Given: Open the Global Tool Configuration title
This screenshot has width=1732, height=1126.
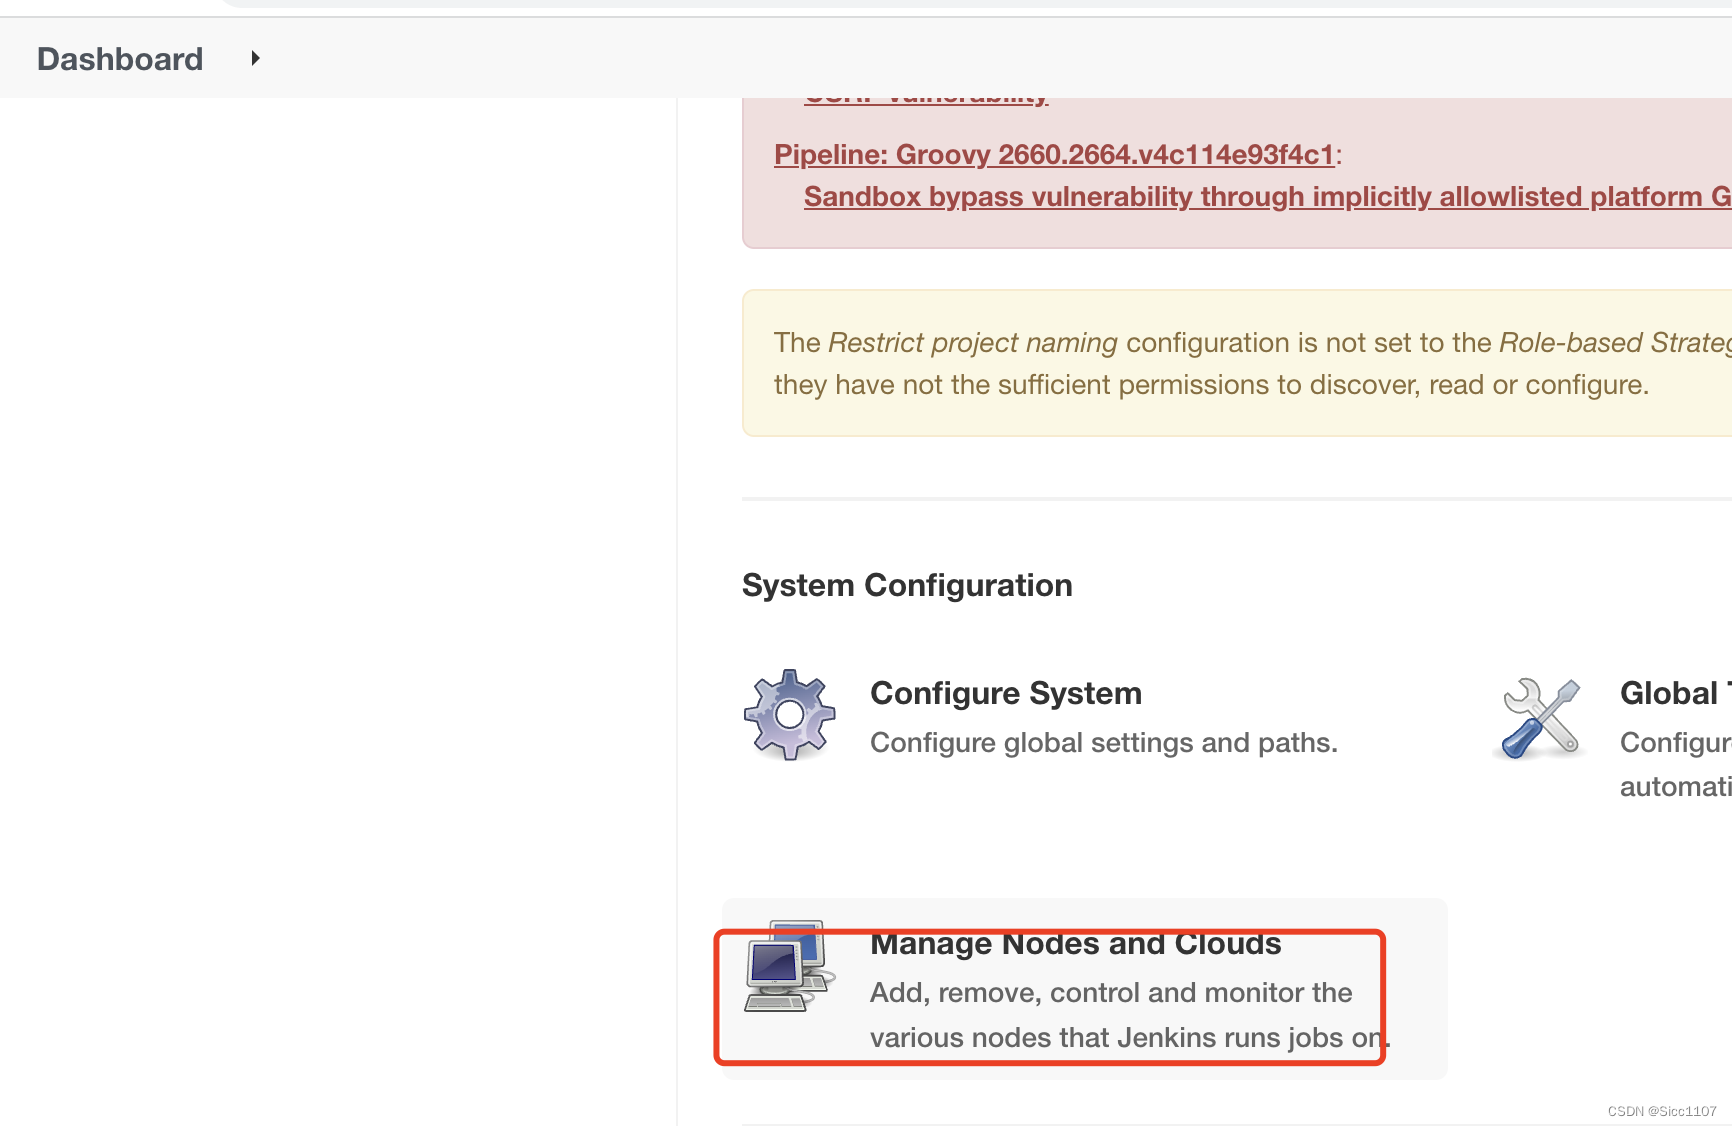Looking at the screenshot, I should (1675, 693).
